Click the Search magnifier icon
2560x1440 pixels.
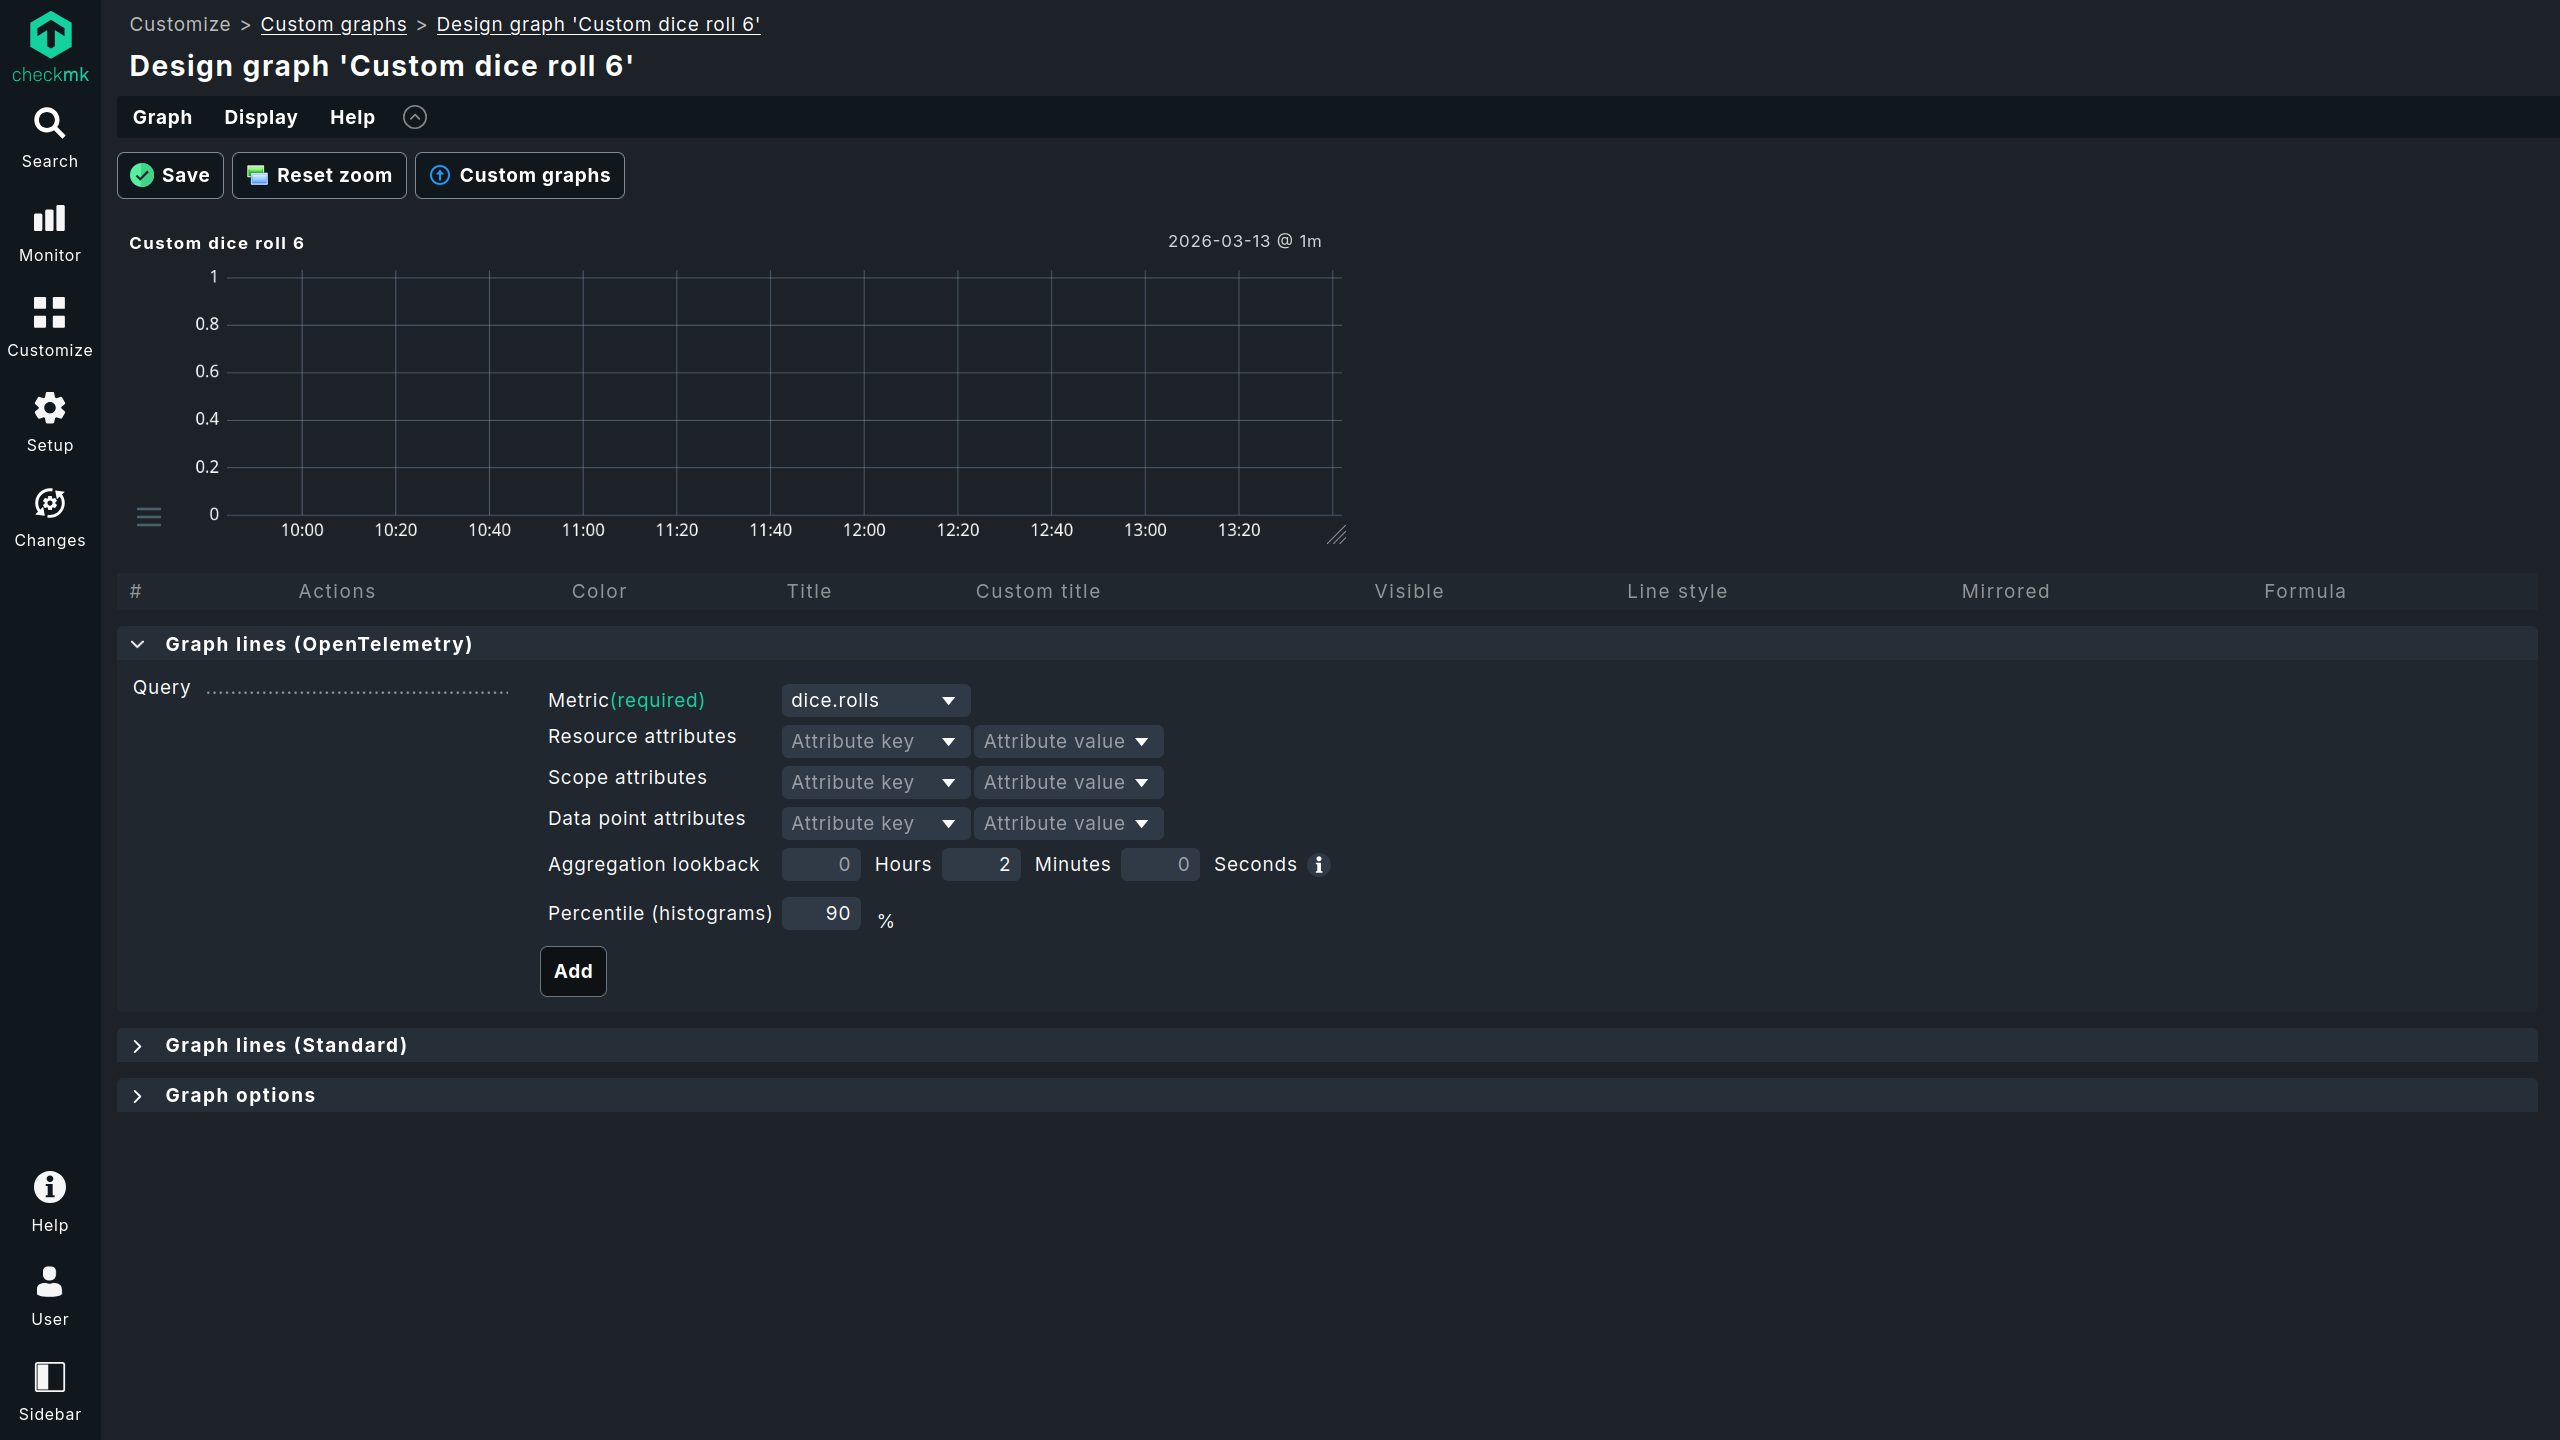[x=49, y=124]
